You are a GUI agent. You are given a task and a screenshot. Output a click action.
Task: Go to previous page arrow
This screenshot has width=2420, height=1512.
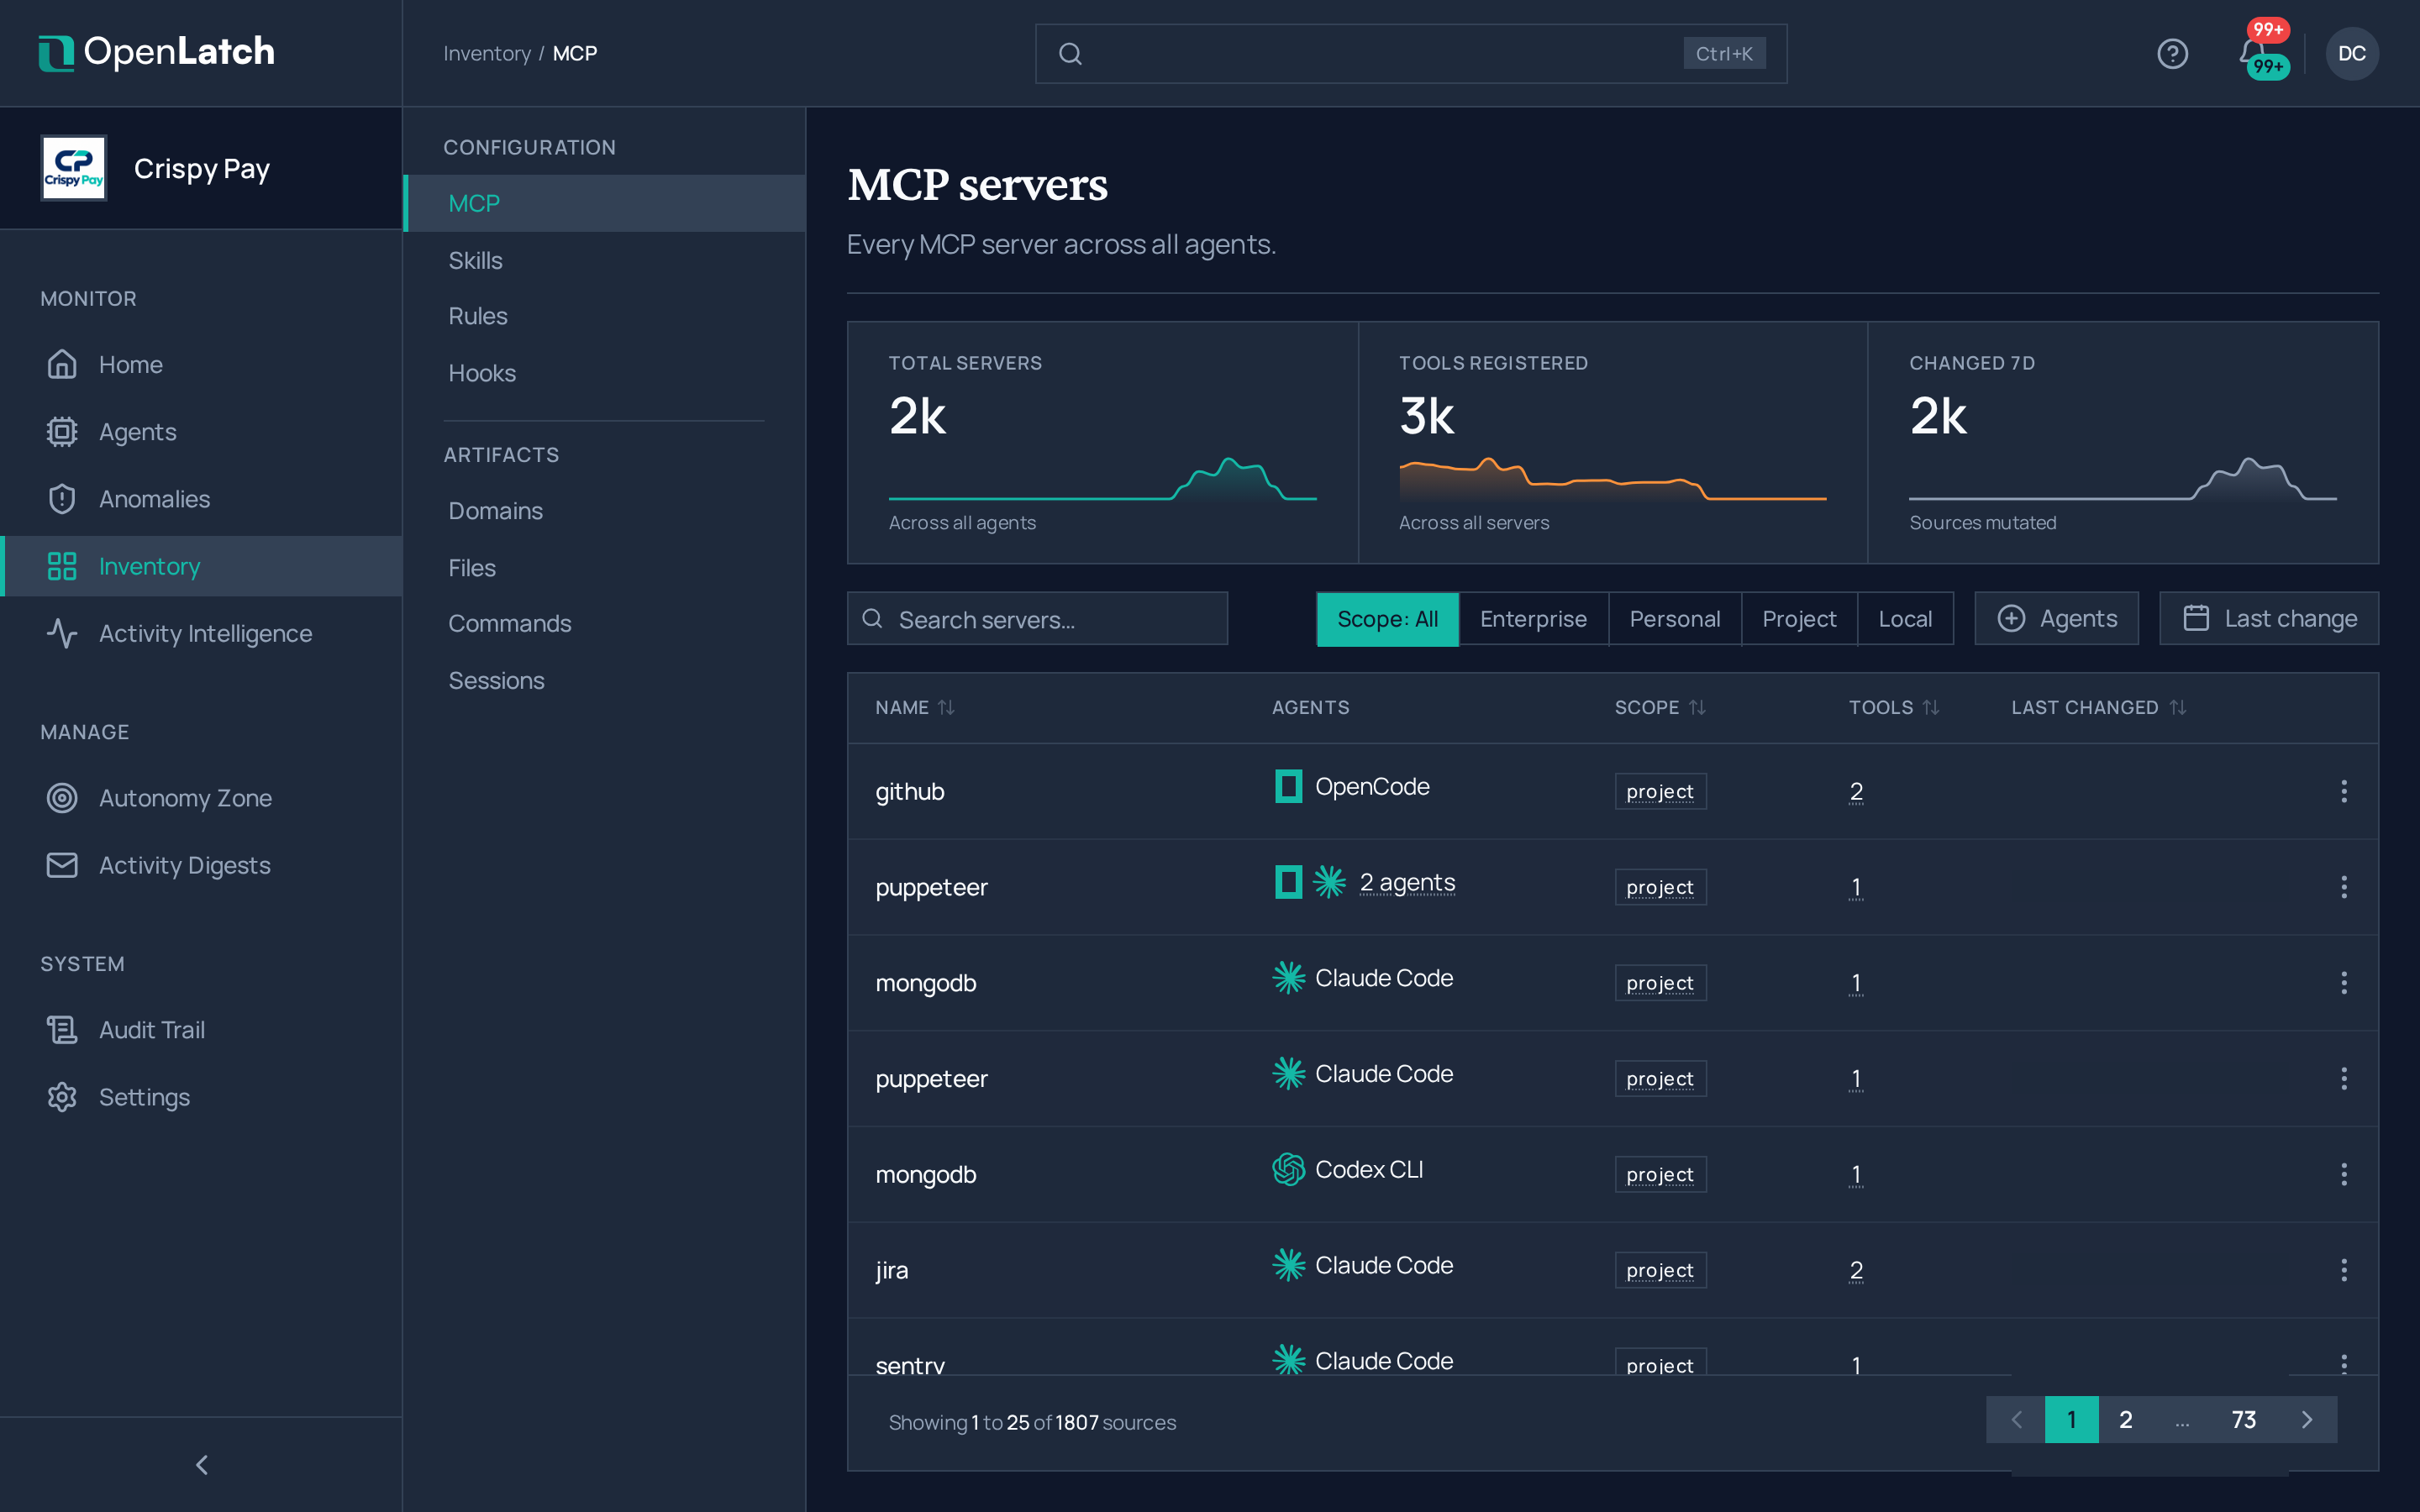(x=2016, y=1419)
